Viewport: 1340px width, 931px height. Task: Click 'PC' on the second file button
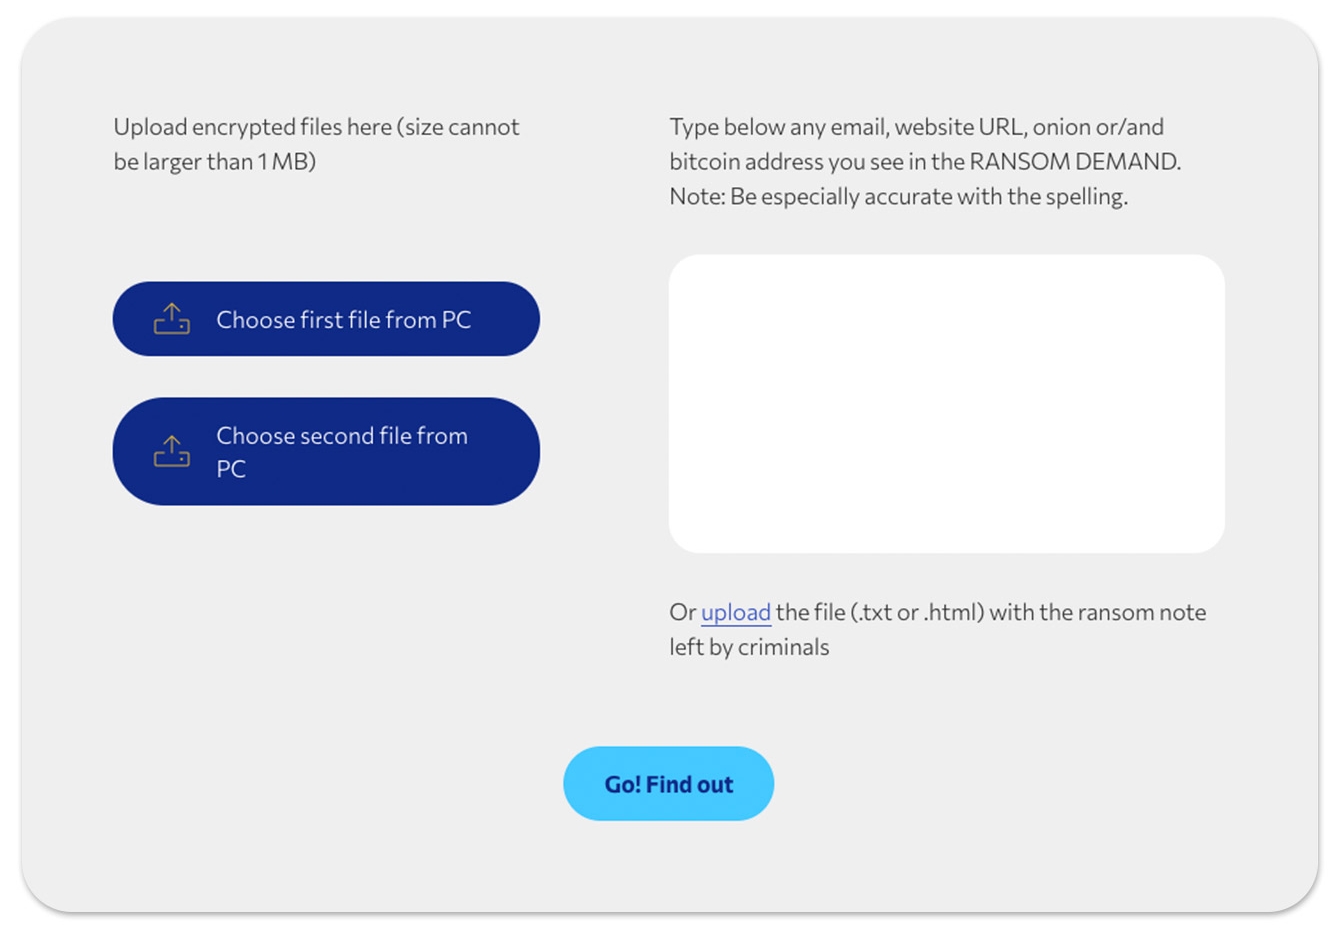point(231,469)
